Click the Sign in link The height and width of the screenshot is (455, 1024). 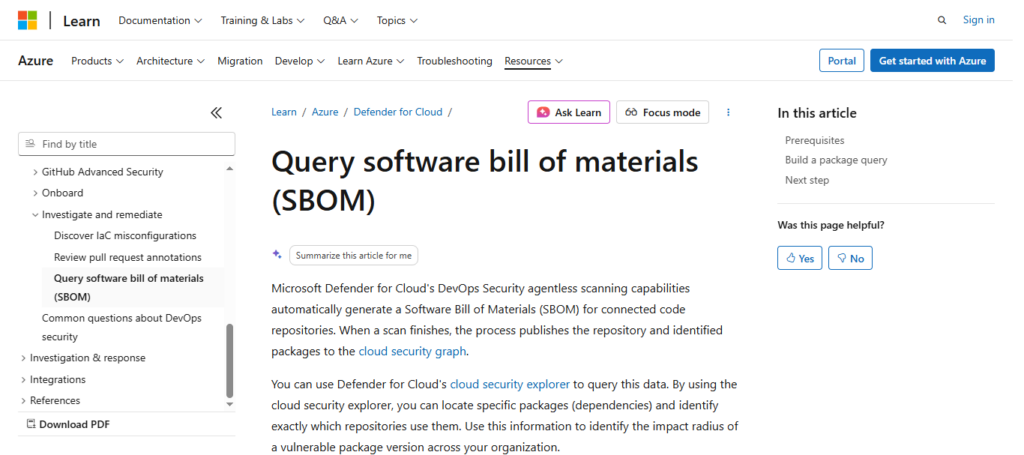[978, 20]
